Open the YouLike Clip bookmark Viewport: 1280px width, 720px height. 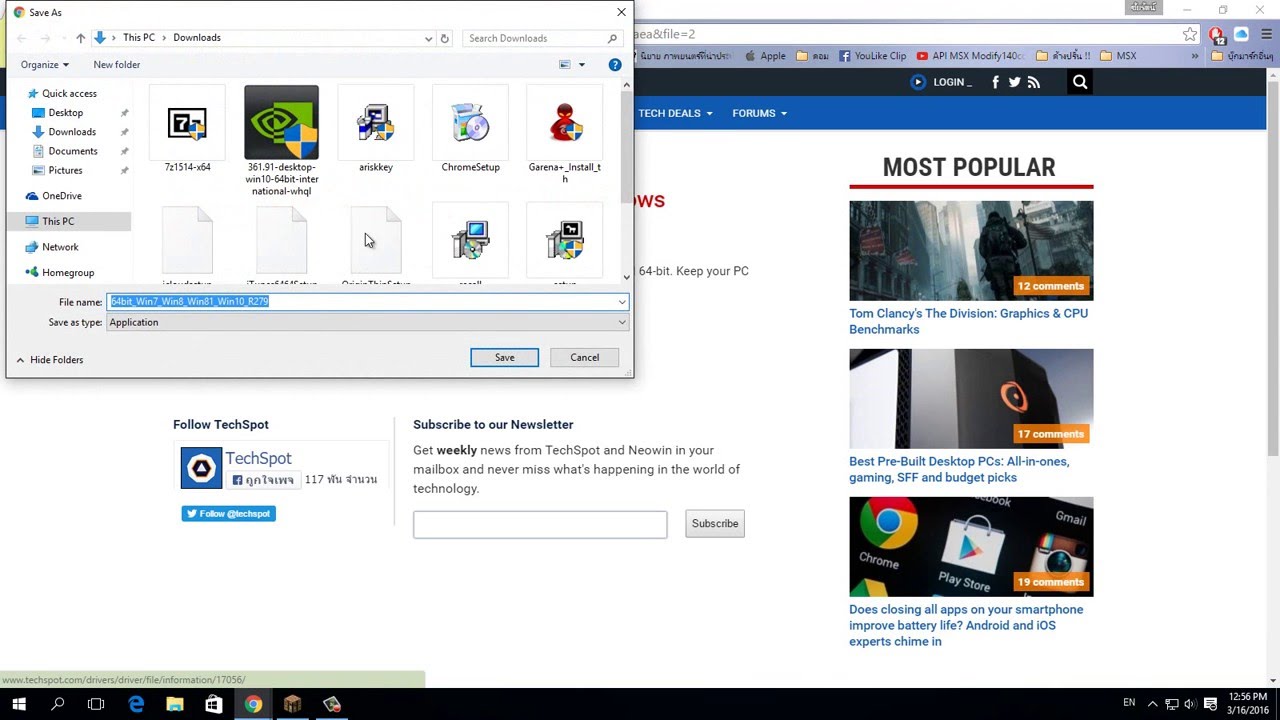872,56
